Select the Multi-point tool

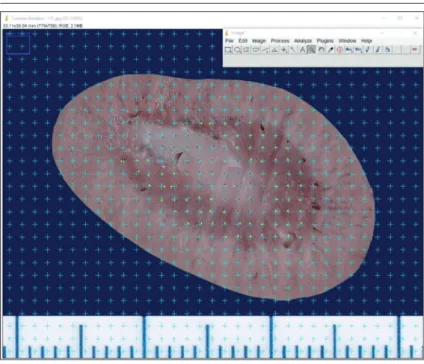click(x=284, y=50)
